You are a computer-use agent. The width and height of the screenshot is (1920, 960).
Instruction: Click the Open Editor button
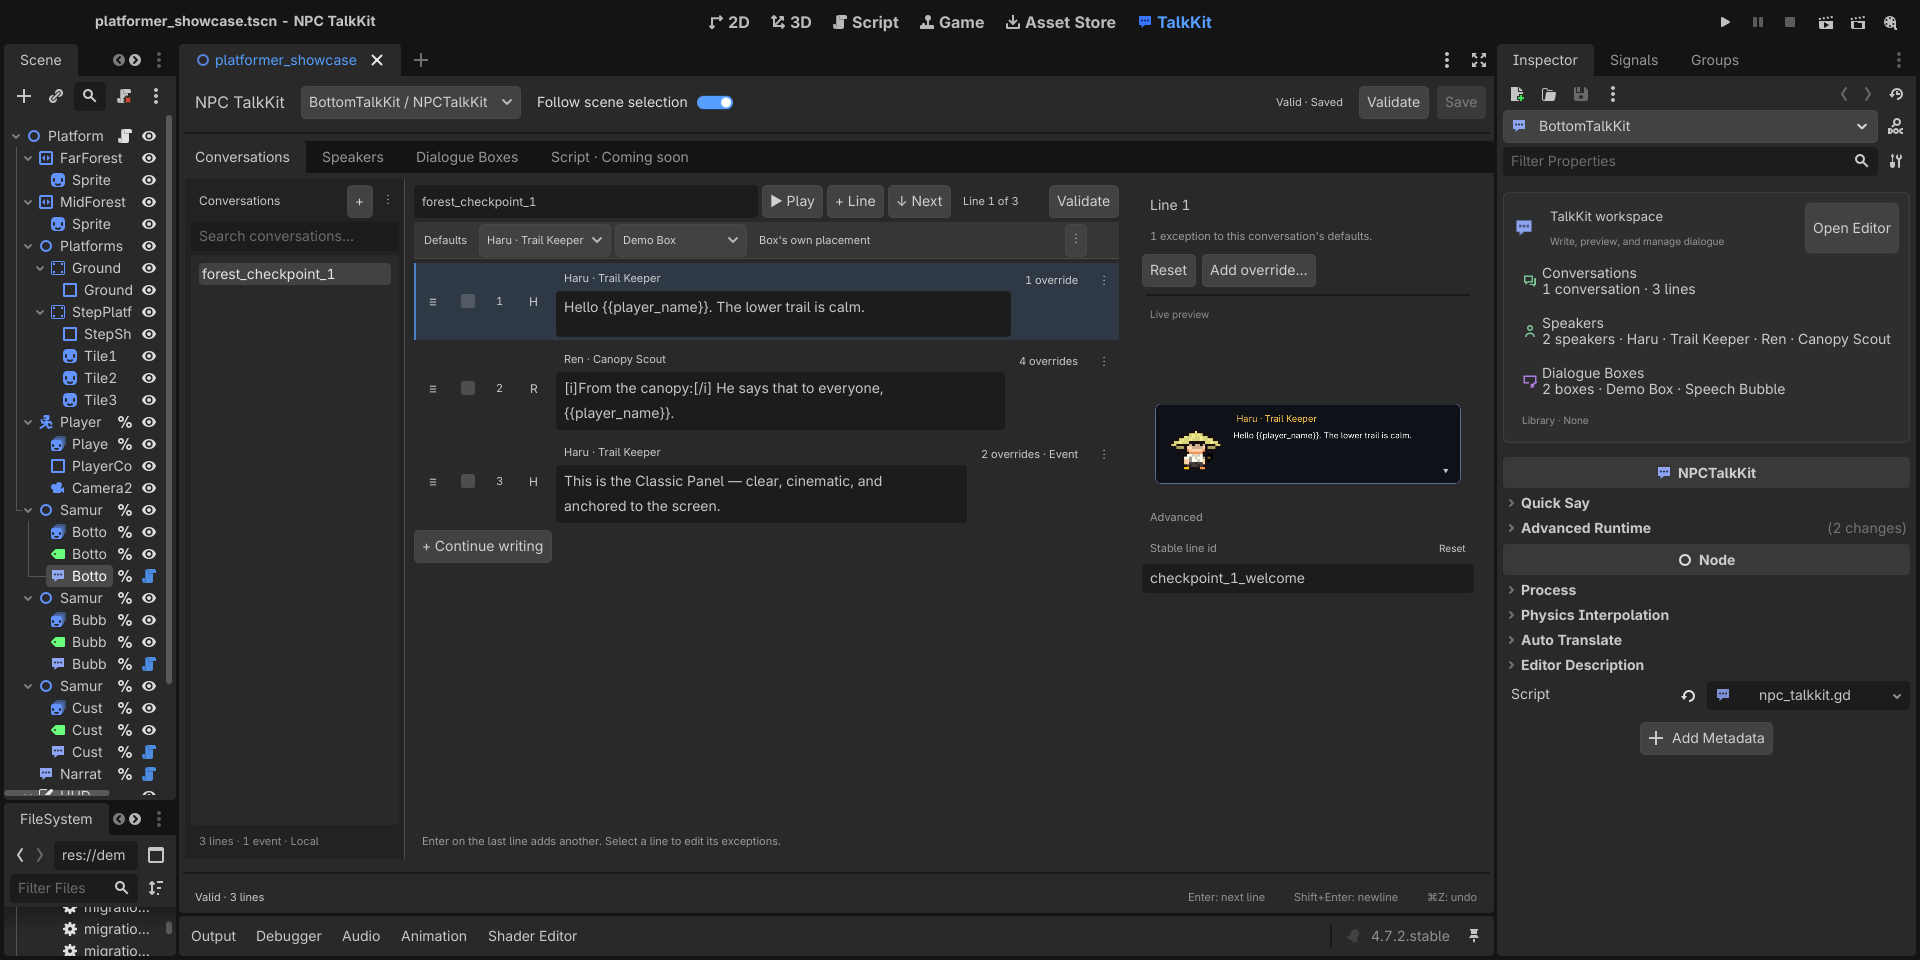pyautogui.click(x=1851, y=228)
